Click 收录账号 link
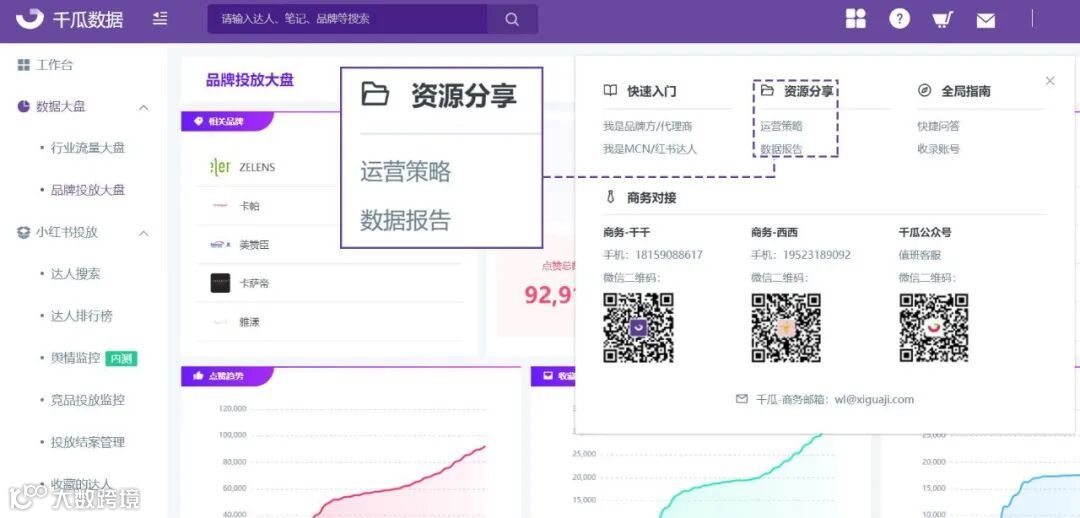Screen dimensions: 1080x518 coord(938,149)
